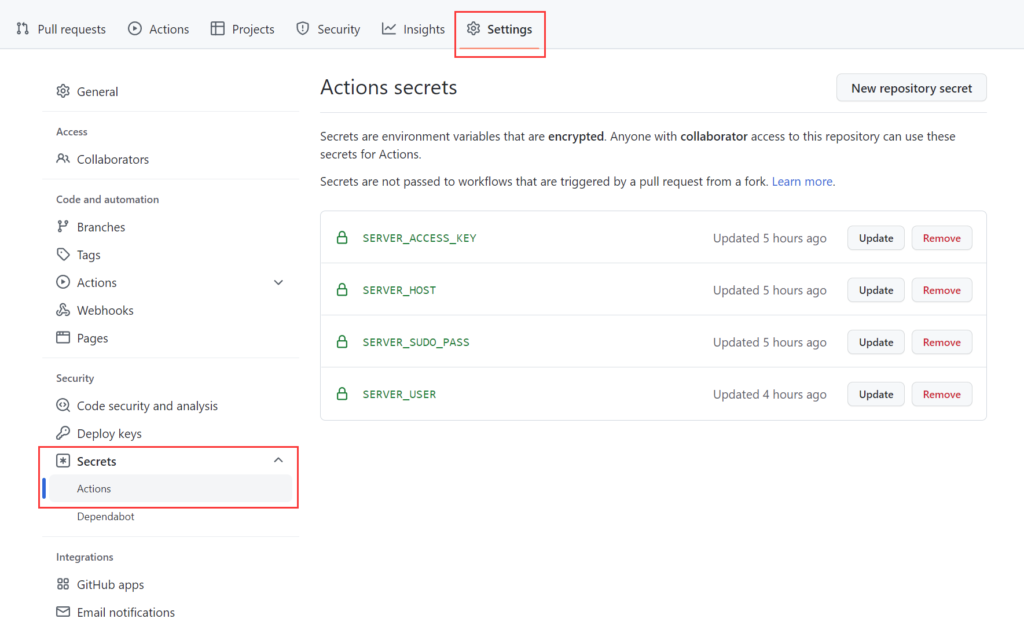This screenshot has height=637, width=1024.
Task: Click the SERVER_HOST secret name
Action: [399, 290]
